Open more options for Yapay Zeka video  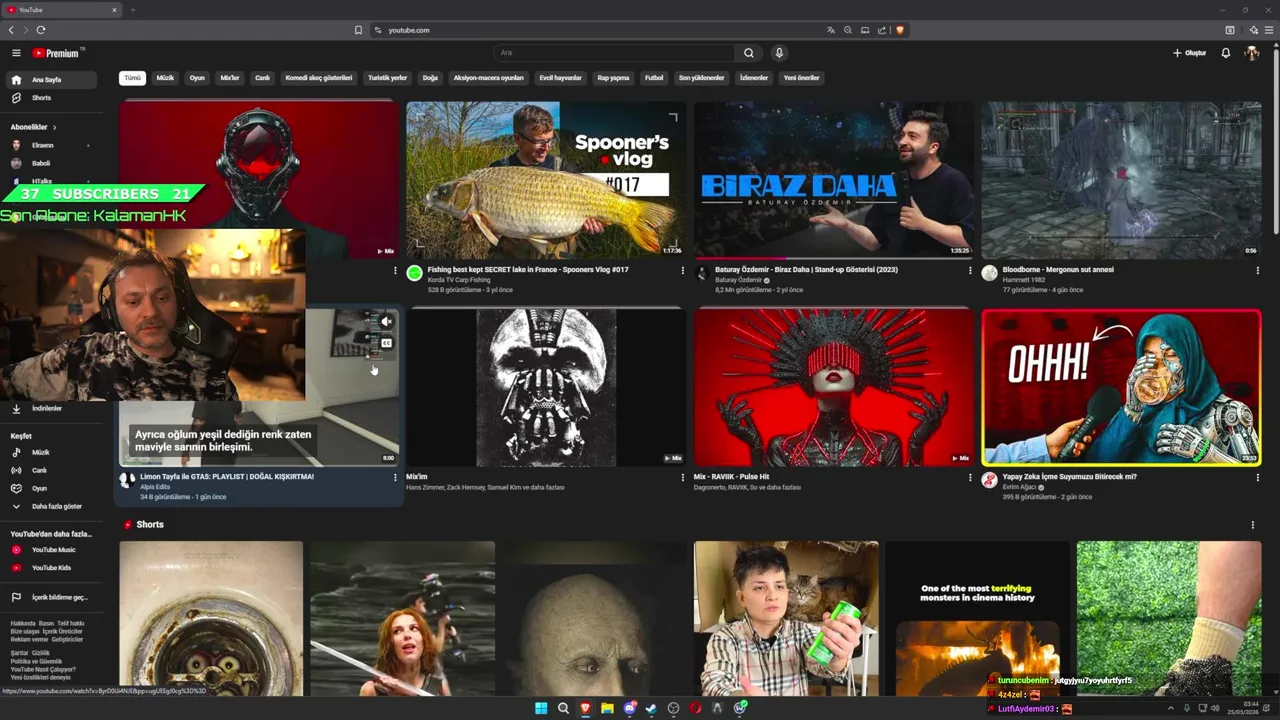[x=1258, y=477]
